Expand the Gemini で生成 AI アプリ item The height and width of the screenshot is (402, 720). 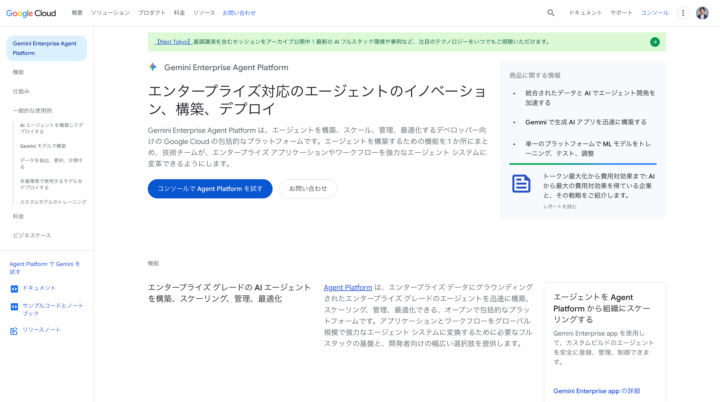514,122
